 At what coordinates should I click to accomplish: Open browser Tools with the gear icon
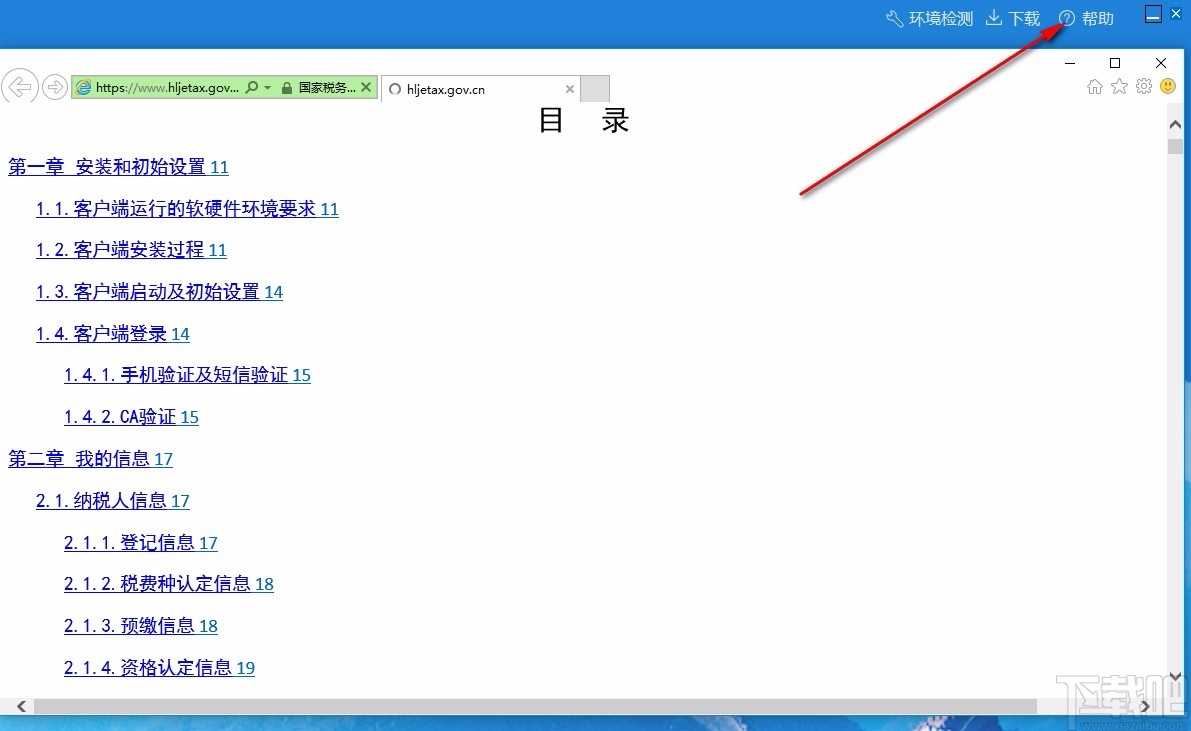pos(1144,87)
